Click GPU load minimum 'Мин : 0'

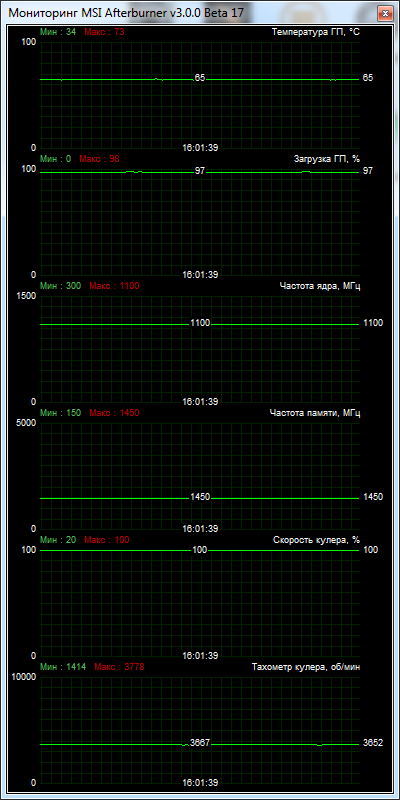(x=55, y=159)
